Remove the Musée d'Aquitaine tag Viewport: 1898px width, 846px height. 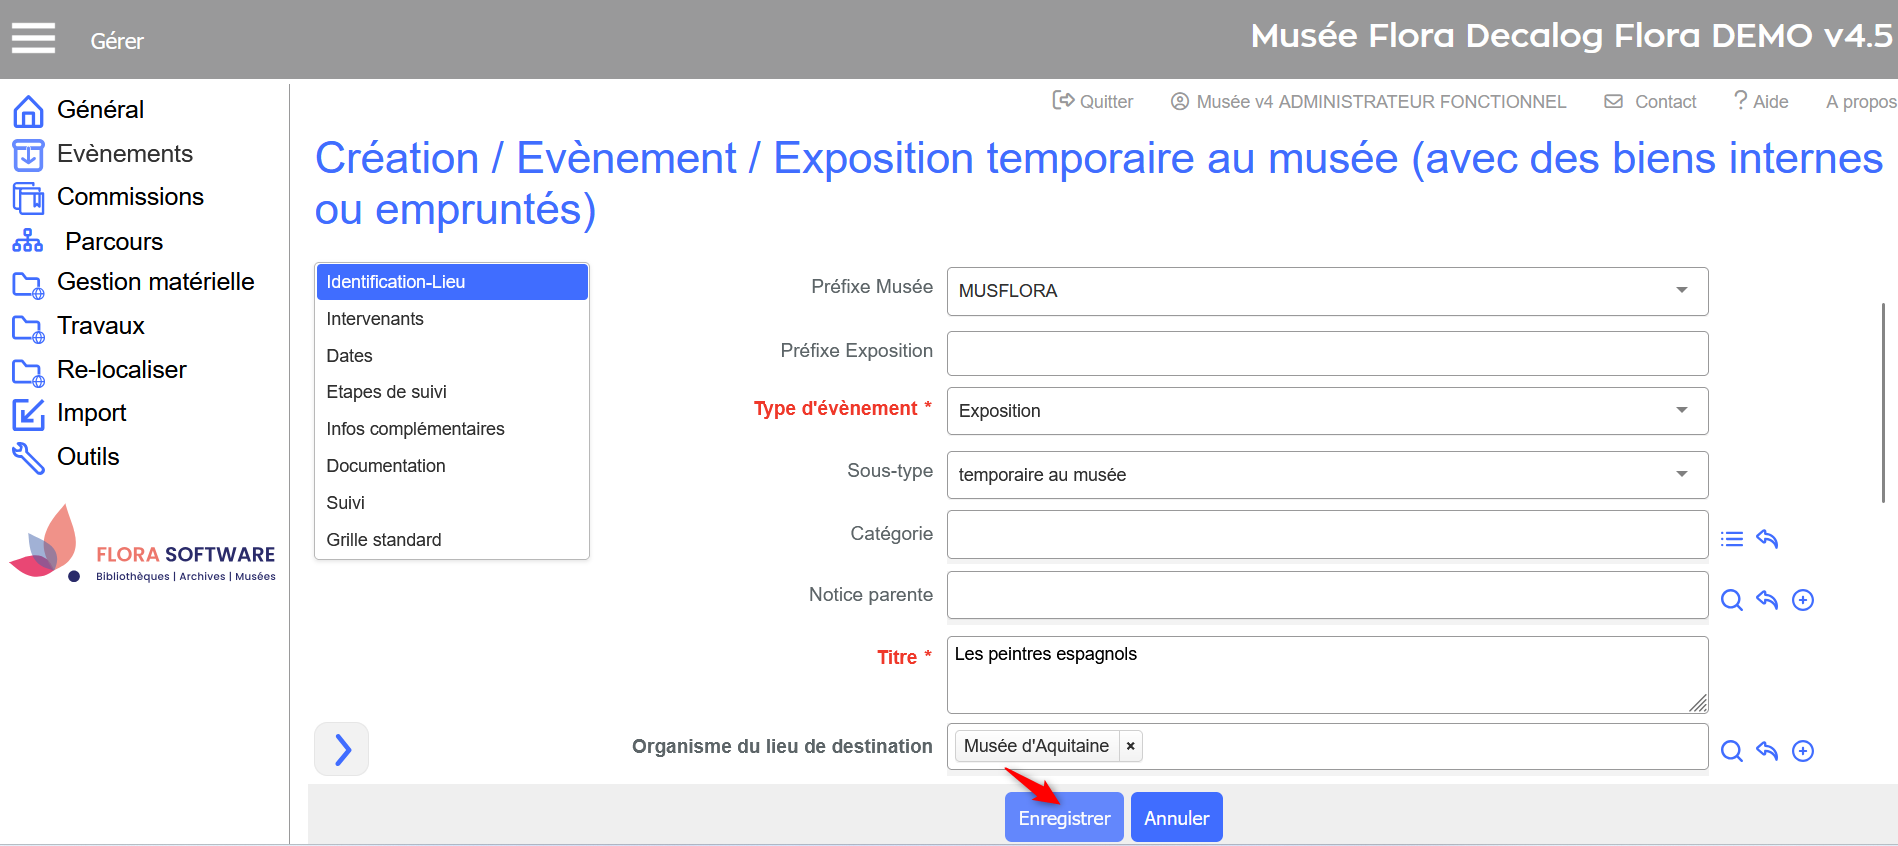[x=1130, y=746]
